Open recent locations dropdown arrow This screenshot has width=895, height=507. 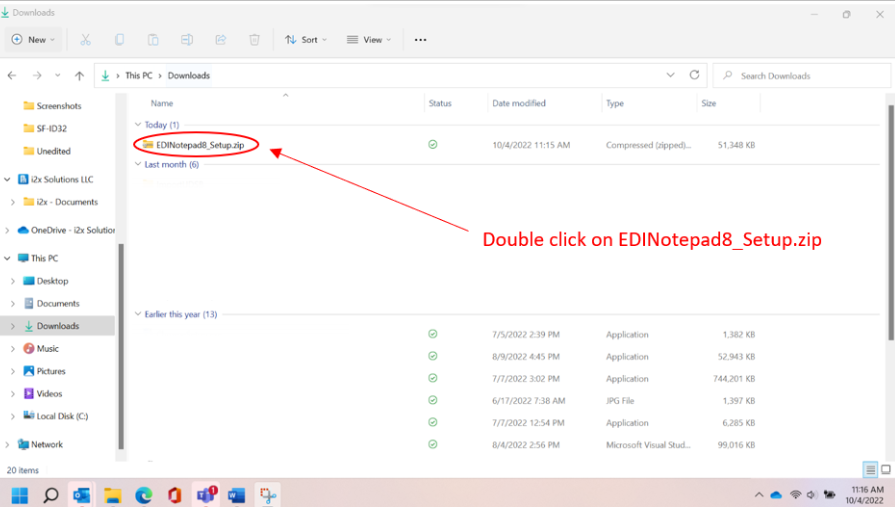58,75
